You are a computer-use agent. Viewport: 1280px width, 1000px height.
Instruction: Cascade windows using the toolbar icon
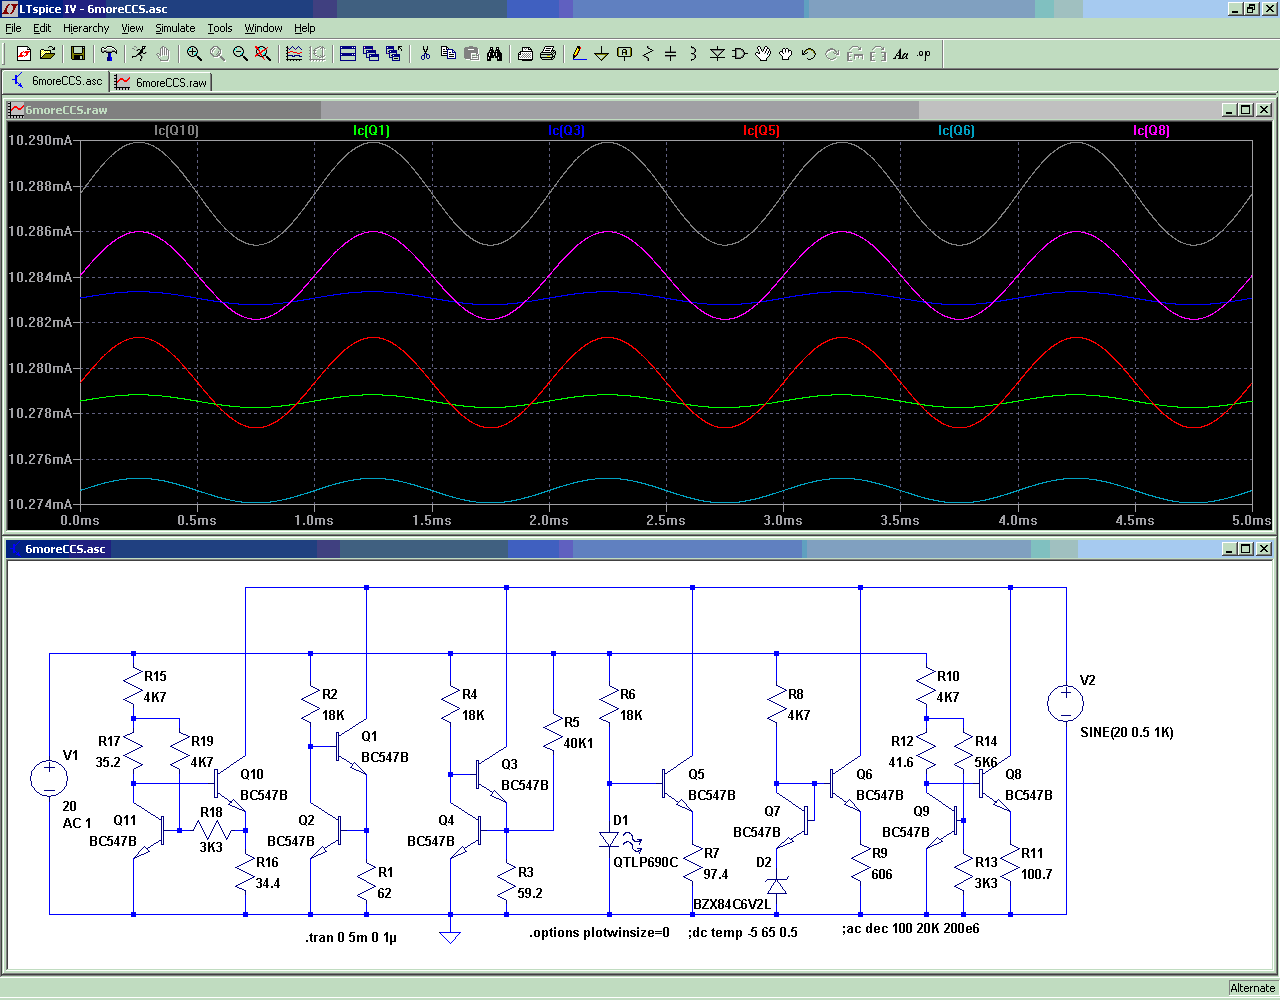point(371,54)
